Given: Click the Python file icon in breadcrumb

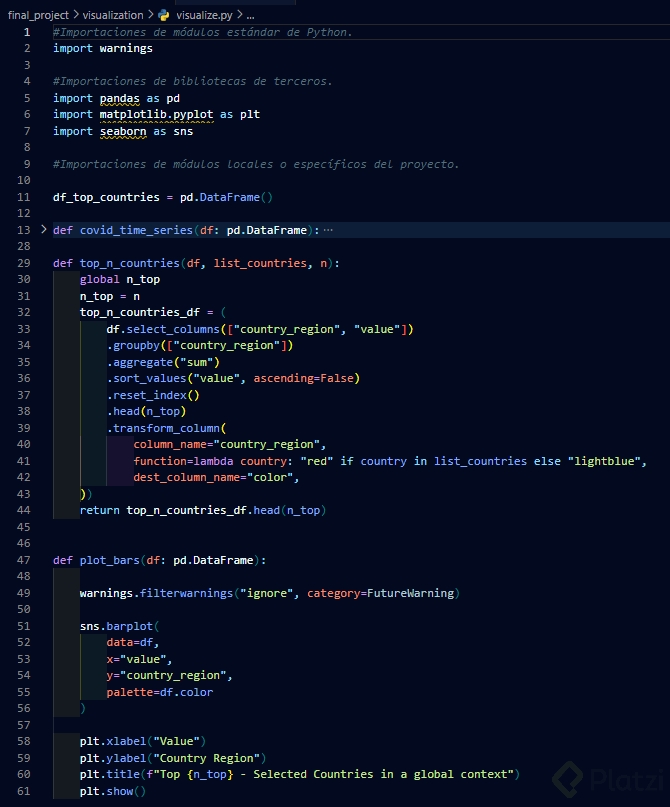Looking at the screenshot, I should point(164,15).
